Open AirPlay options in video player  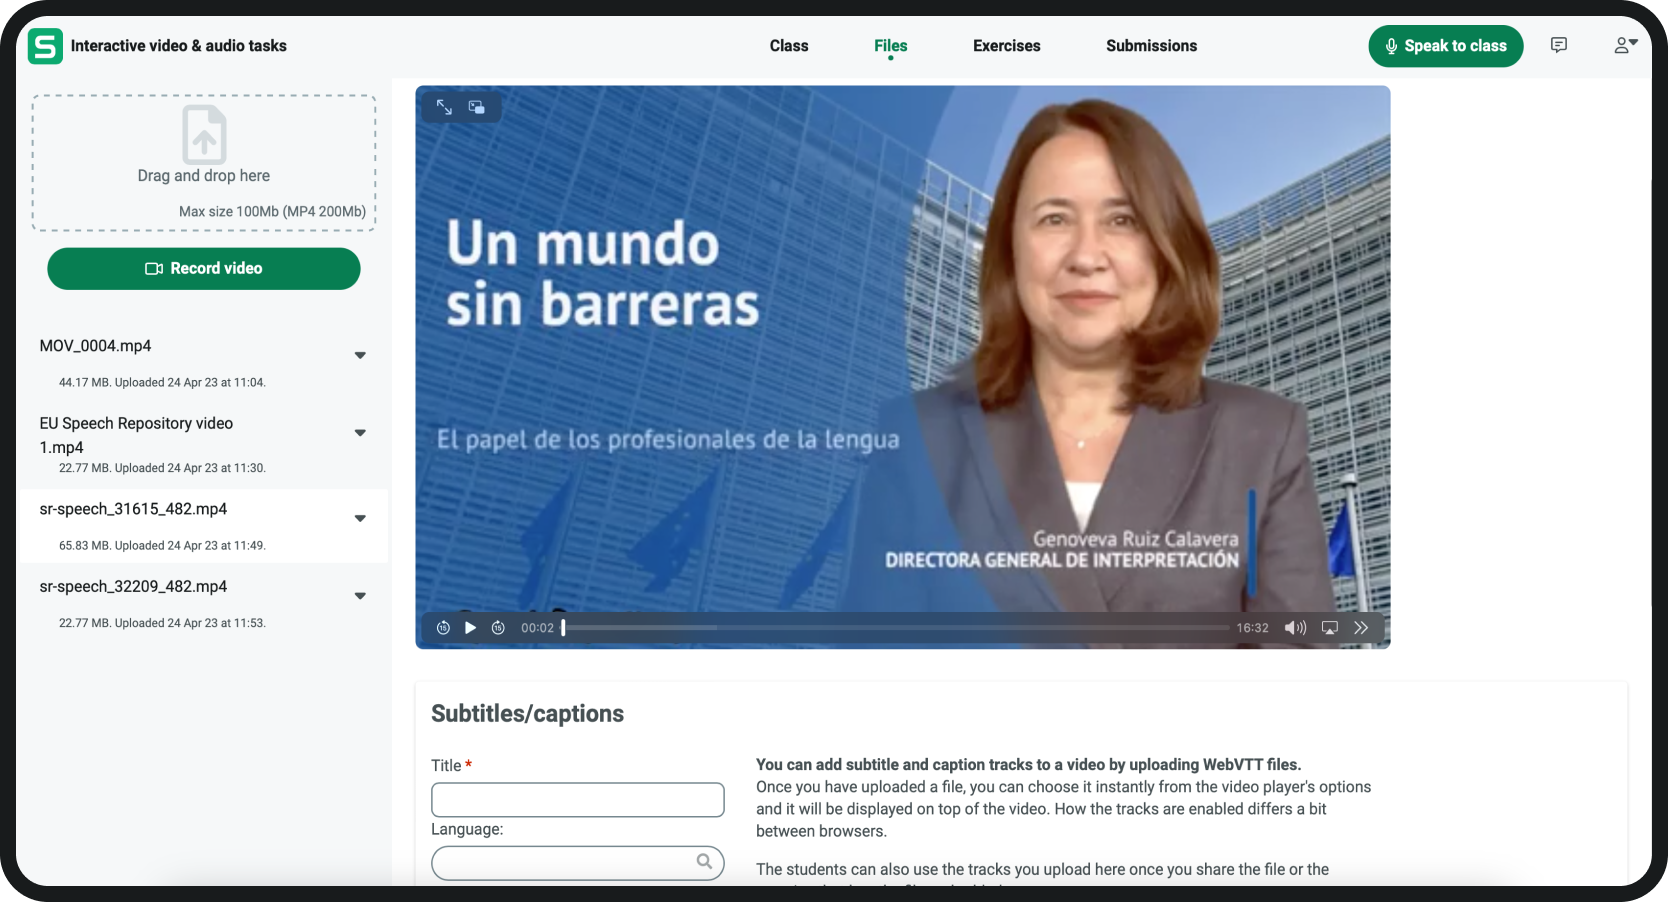[x=1329, y=628]
